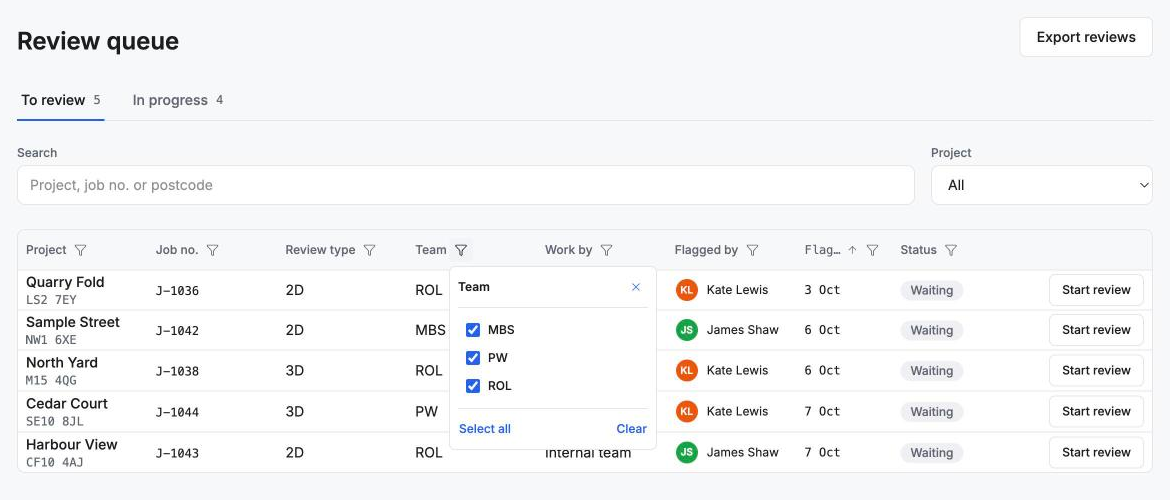Open the Flagged date column filter icon
Image resolution: width=1170 pixels, height=500 pixels.
[872, 250]
